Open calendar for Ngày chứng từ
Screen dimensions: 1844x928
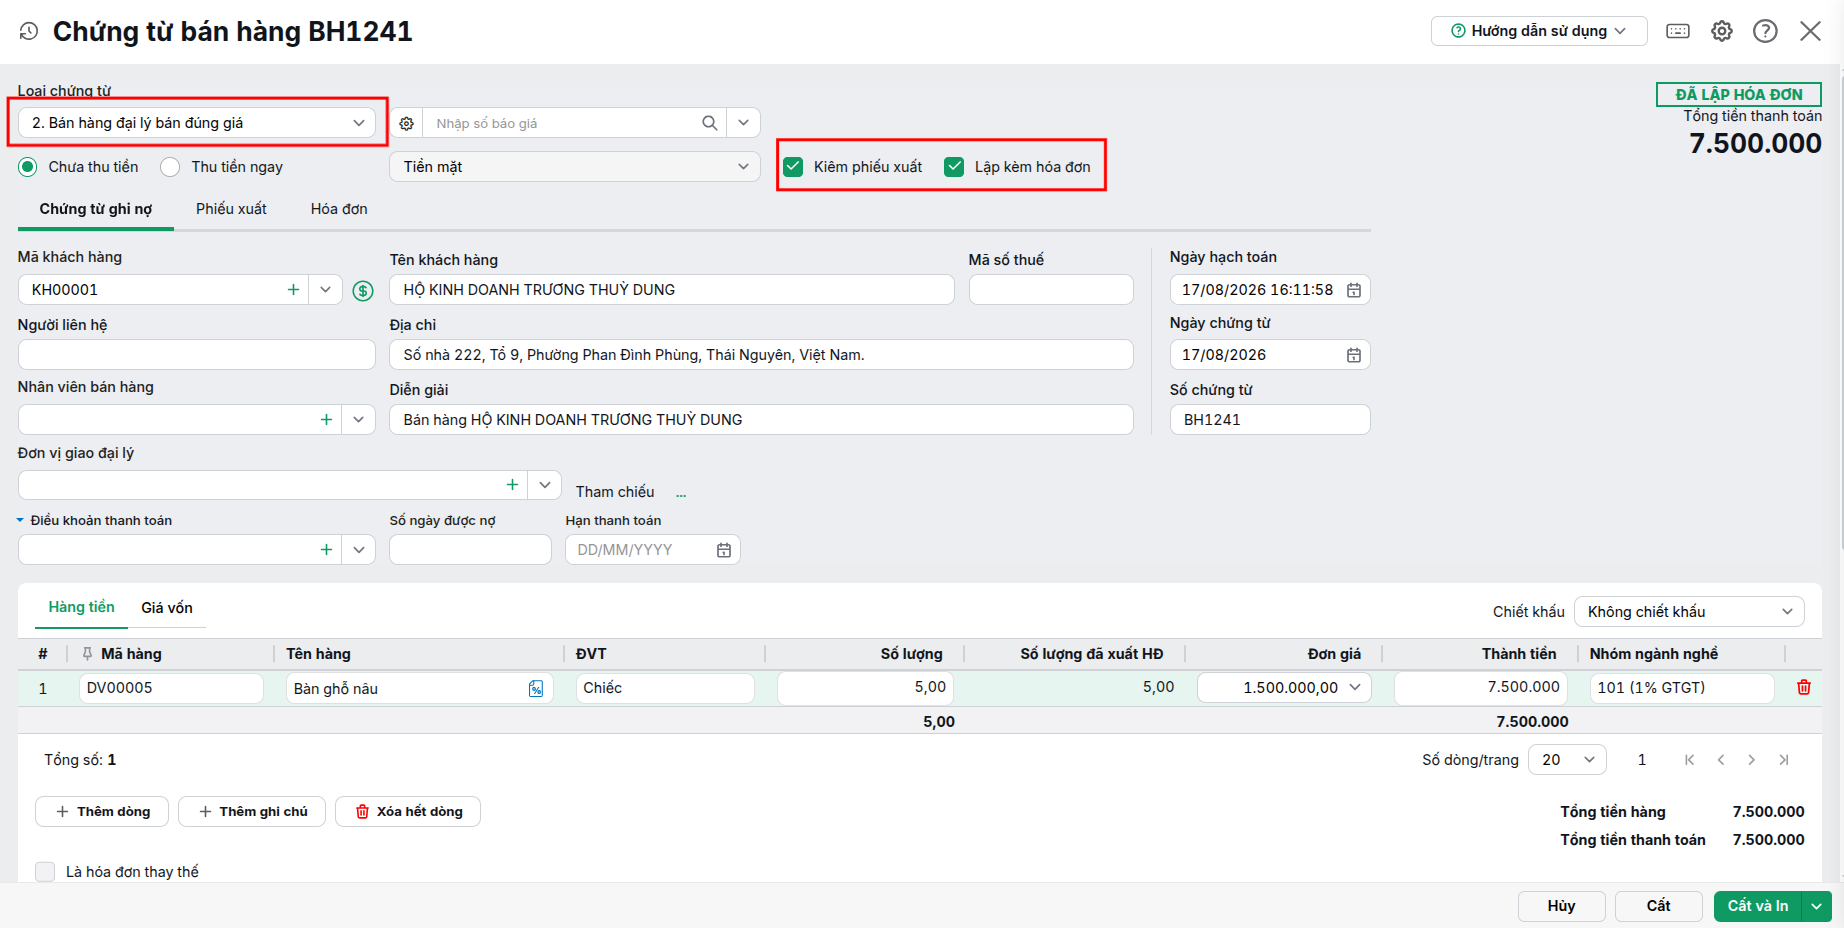(x=1354, y=355)
